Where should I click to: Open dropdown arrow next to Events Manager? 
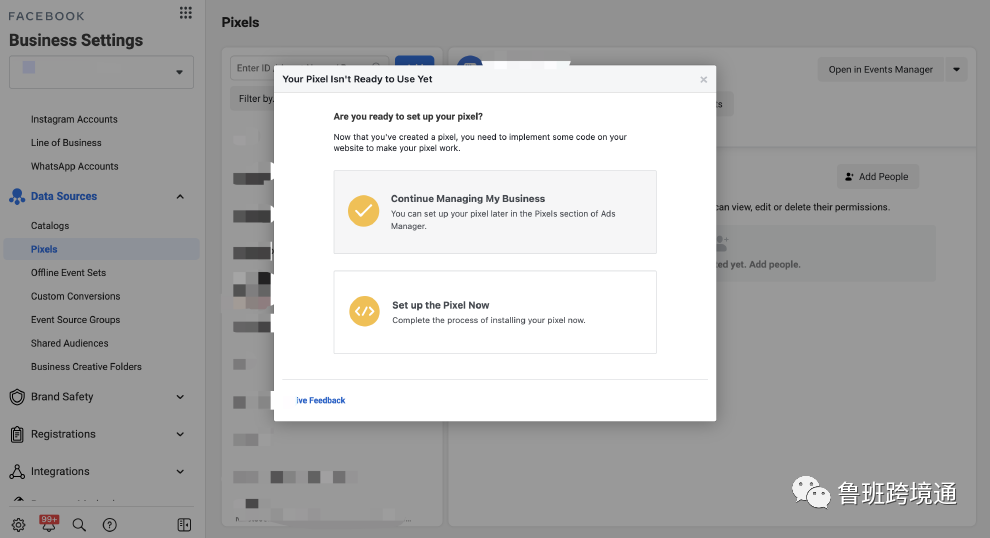point(956,69)
